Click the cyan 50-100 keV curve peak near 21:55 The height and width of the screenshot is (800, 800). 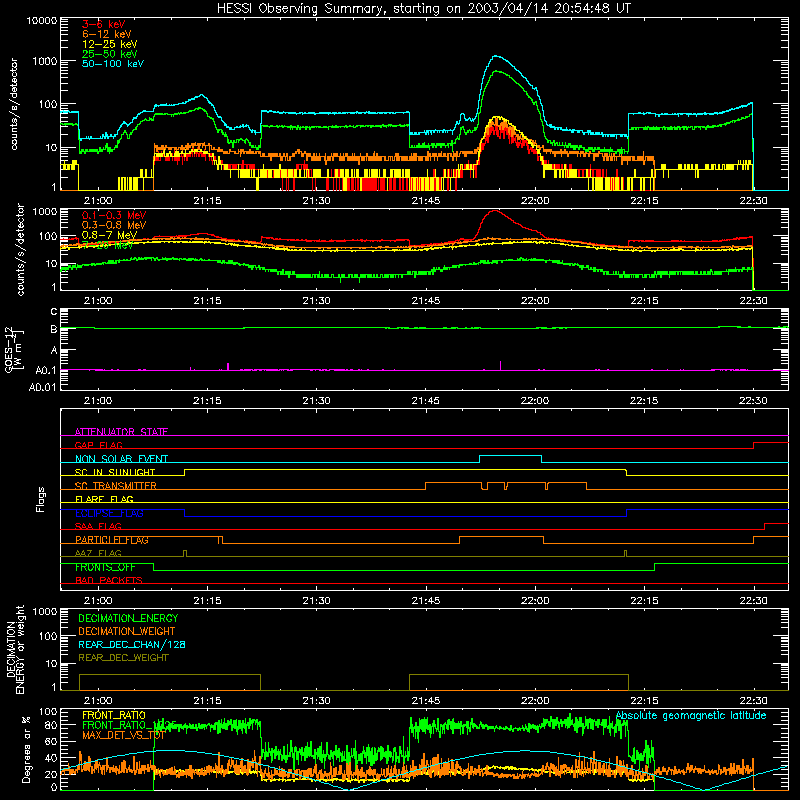coord(495,56)
